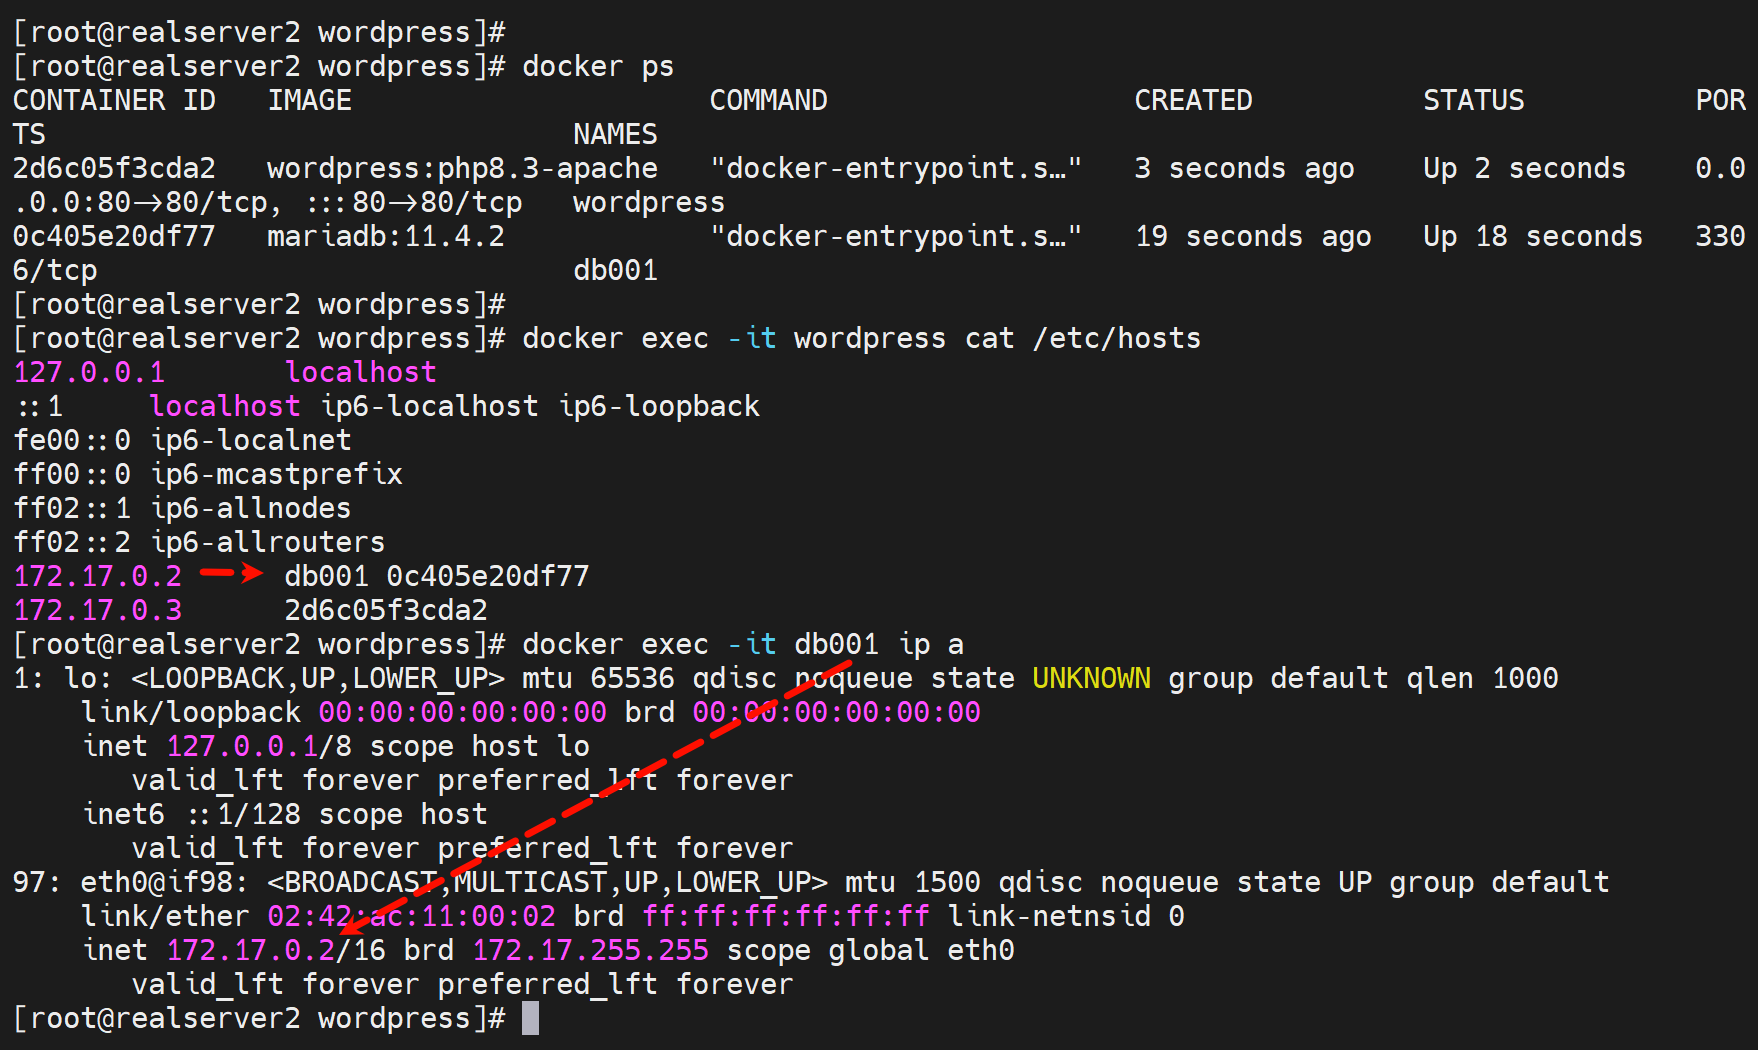The width and height of the screenshot is (1758, 1050).
Task: Click the CREATED column header
Action: 1193,100
